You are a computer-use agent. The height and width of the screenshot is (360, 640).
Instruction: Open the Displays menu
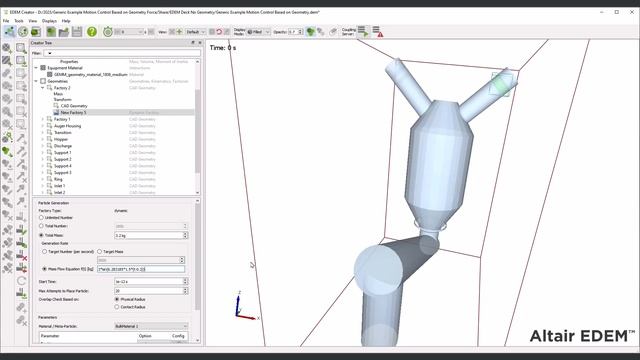(49, 21)
